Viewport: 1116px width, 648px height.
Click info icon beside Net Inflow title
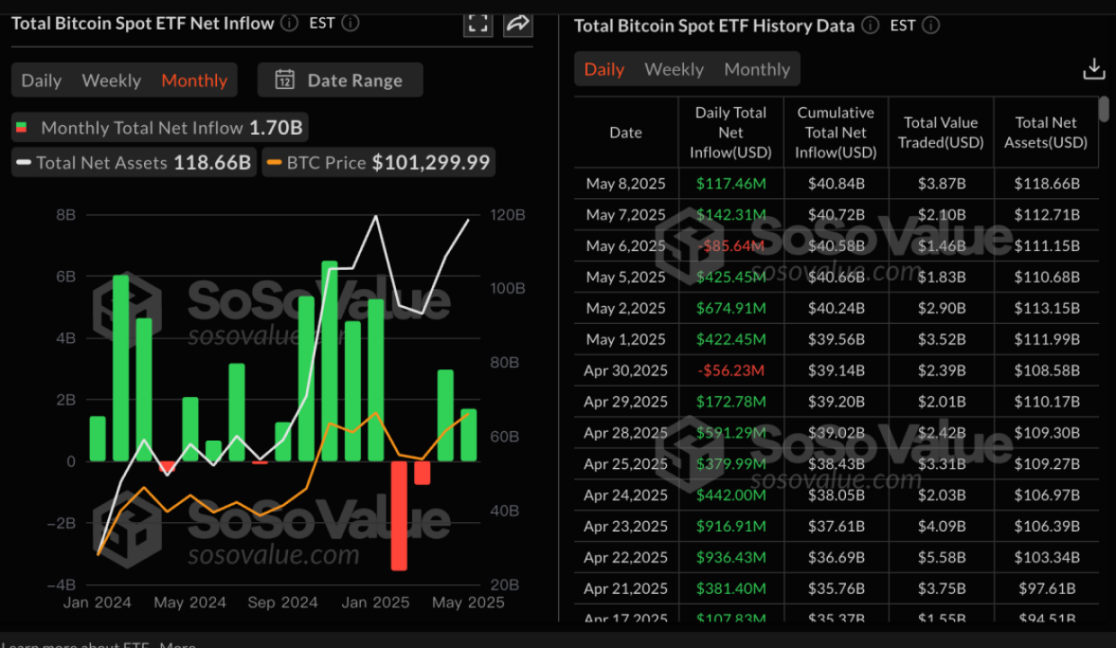coord(289,23)
